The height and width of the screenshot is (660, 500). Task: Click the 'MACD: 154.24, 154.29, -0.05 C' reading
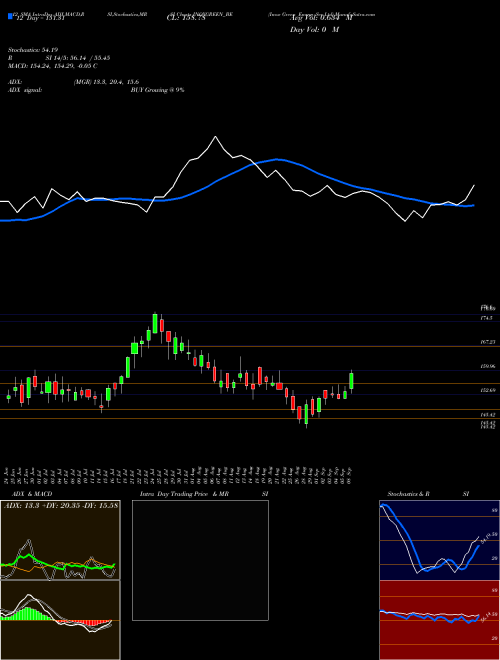pyautogui.click(x=53, y=66)
